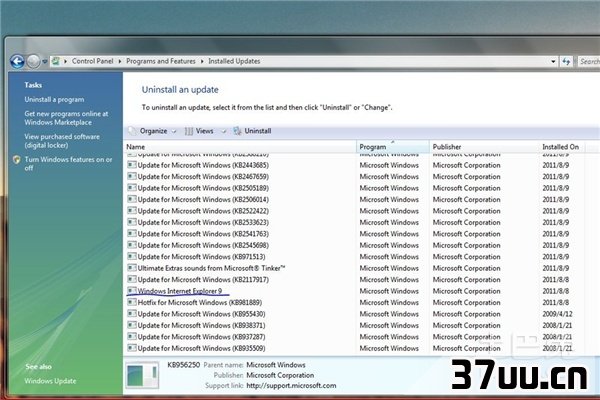Image resolution: width=600 pixels, height=400 pixels.
Task: Select Hotfix for Microsoft Windows KB981889
Action: [x=200, y=302]
